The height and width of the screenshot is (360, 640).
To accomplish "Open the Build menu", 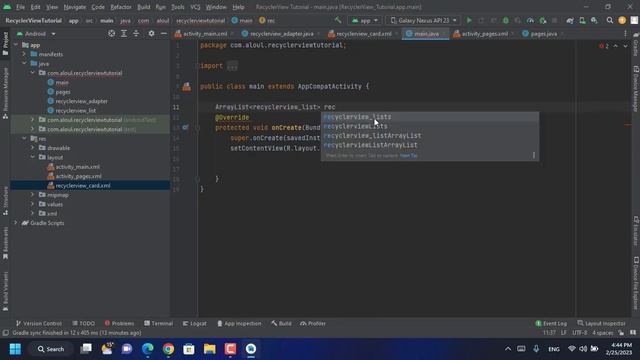I will (x=144, y=7).
